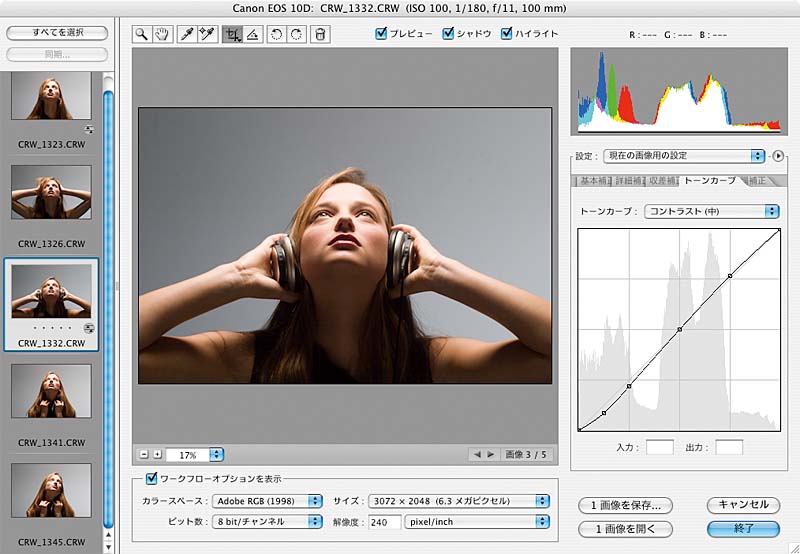Select the second-lowest tone curve point
Image resolution: width=800 pixels, height=554 pixels.
629,386
